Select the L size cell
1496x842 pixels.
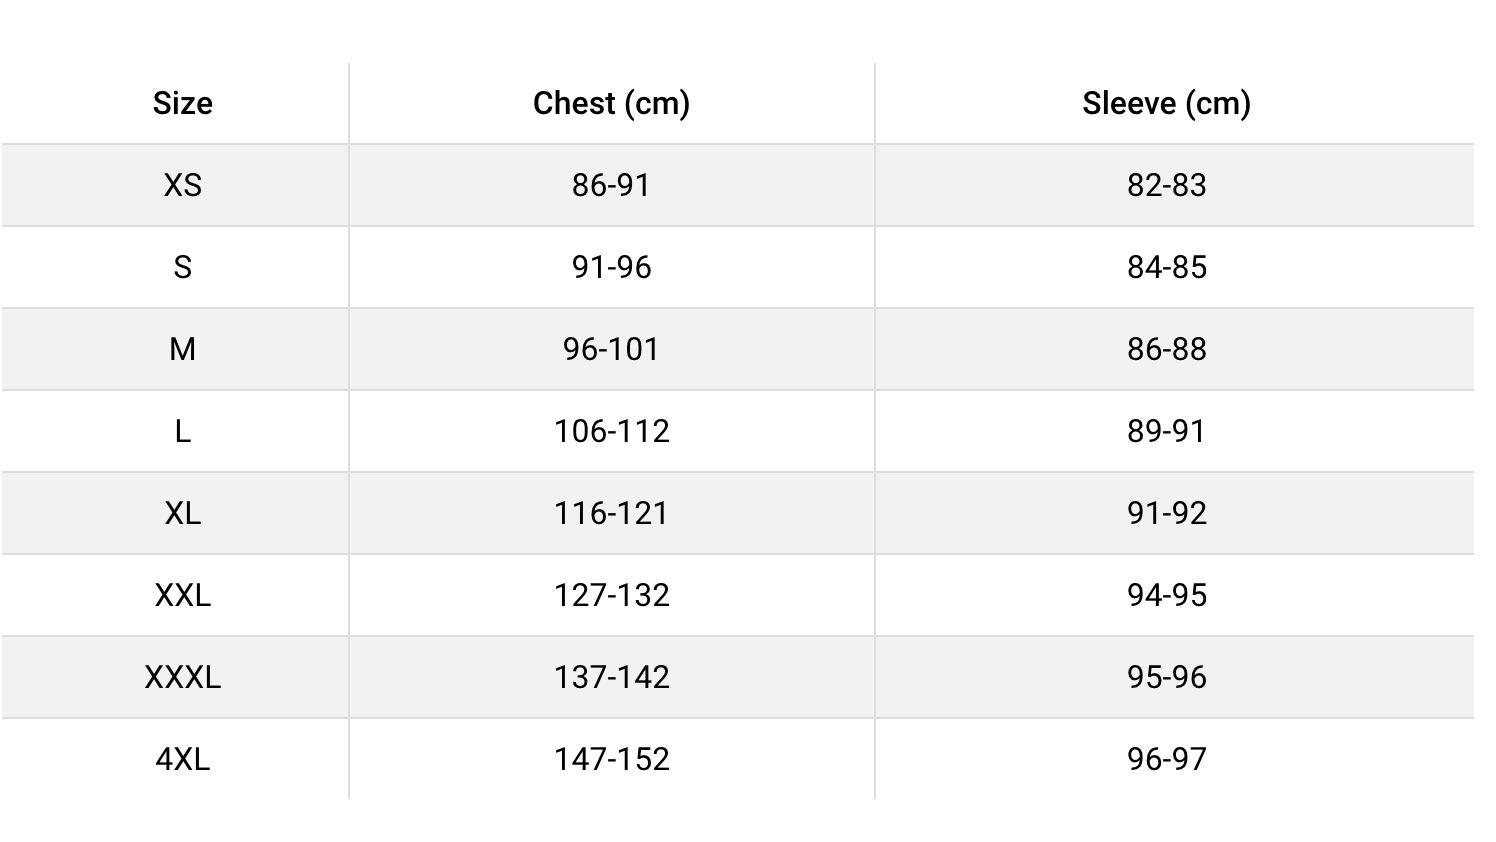(182, 431)
